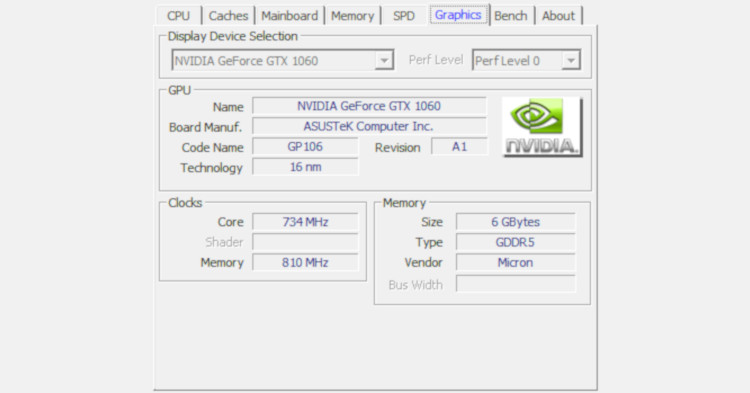Click the Technology label

pyautogui.click(x=211, y=168)
